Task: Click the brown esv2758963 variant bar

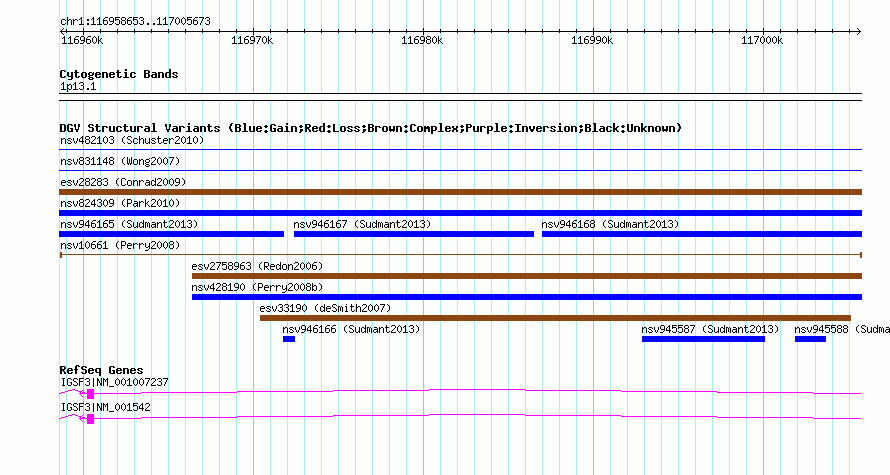Action: pos(527,276)
